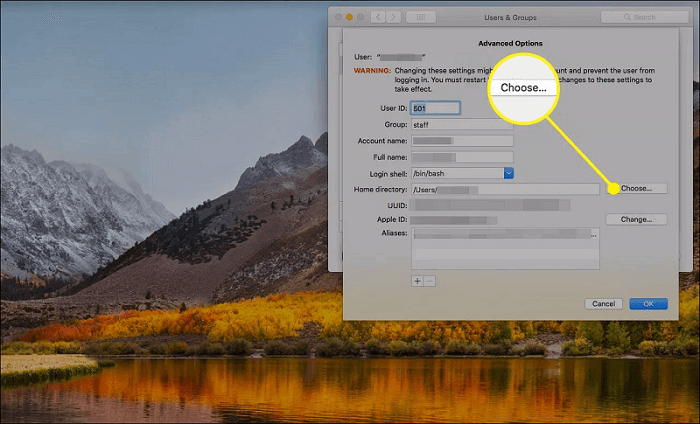The image size is (700, 424).
Task: Open the show-all preferences grid button
Action: pos(419,18)
